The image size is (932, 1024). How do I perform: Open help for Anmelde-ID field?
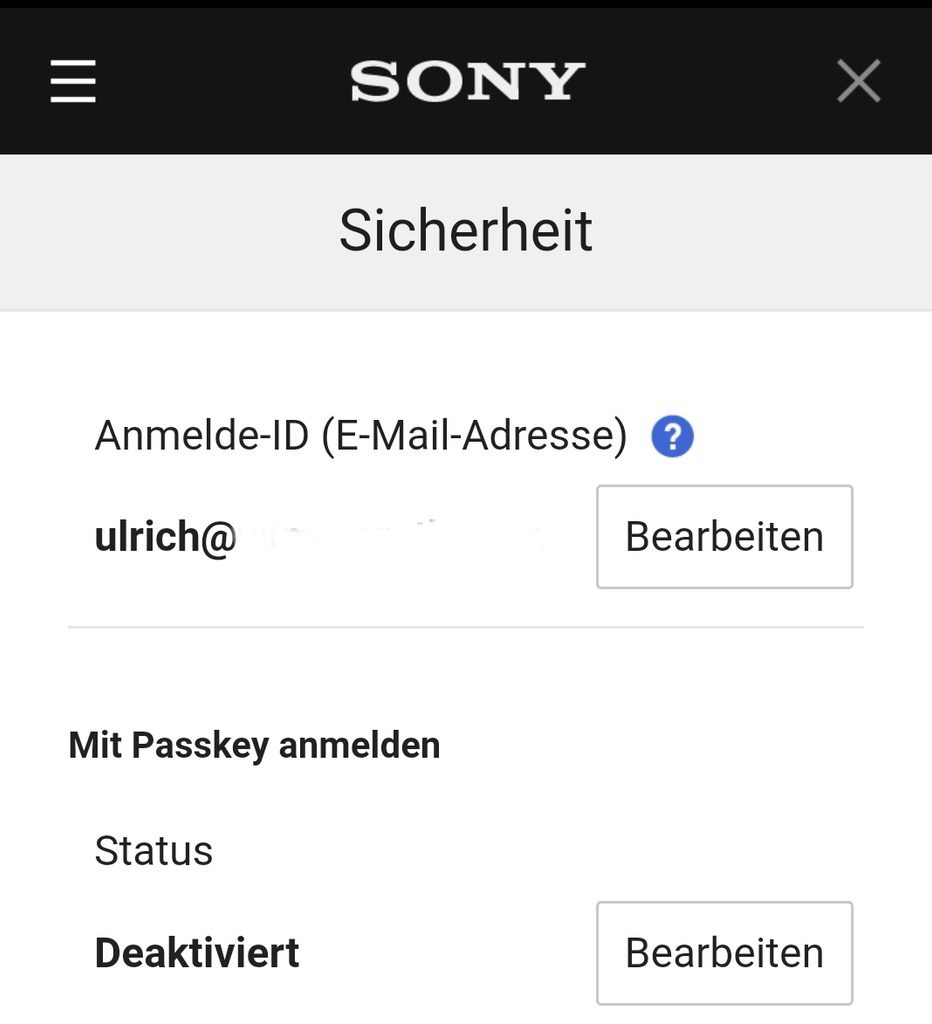tap(672, 437)
